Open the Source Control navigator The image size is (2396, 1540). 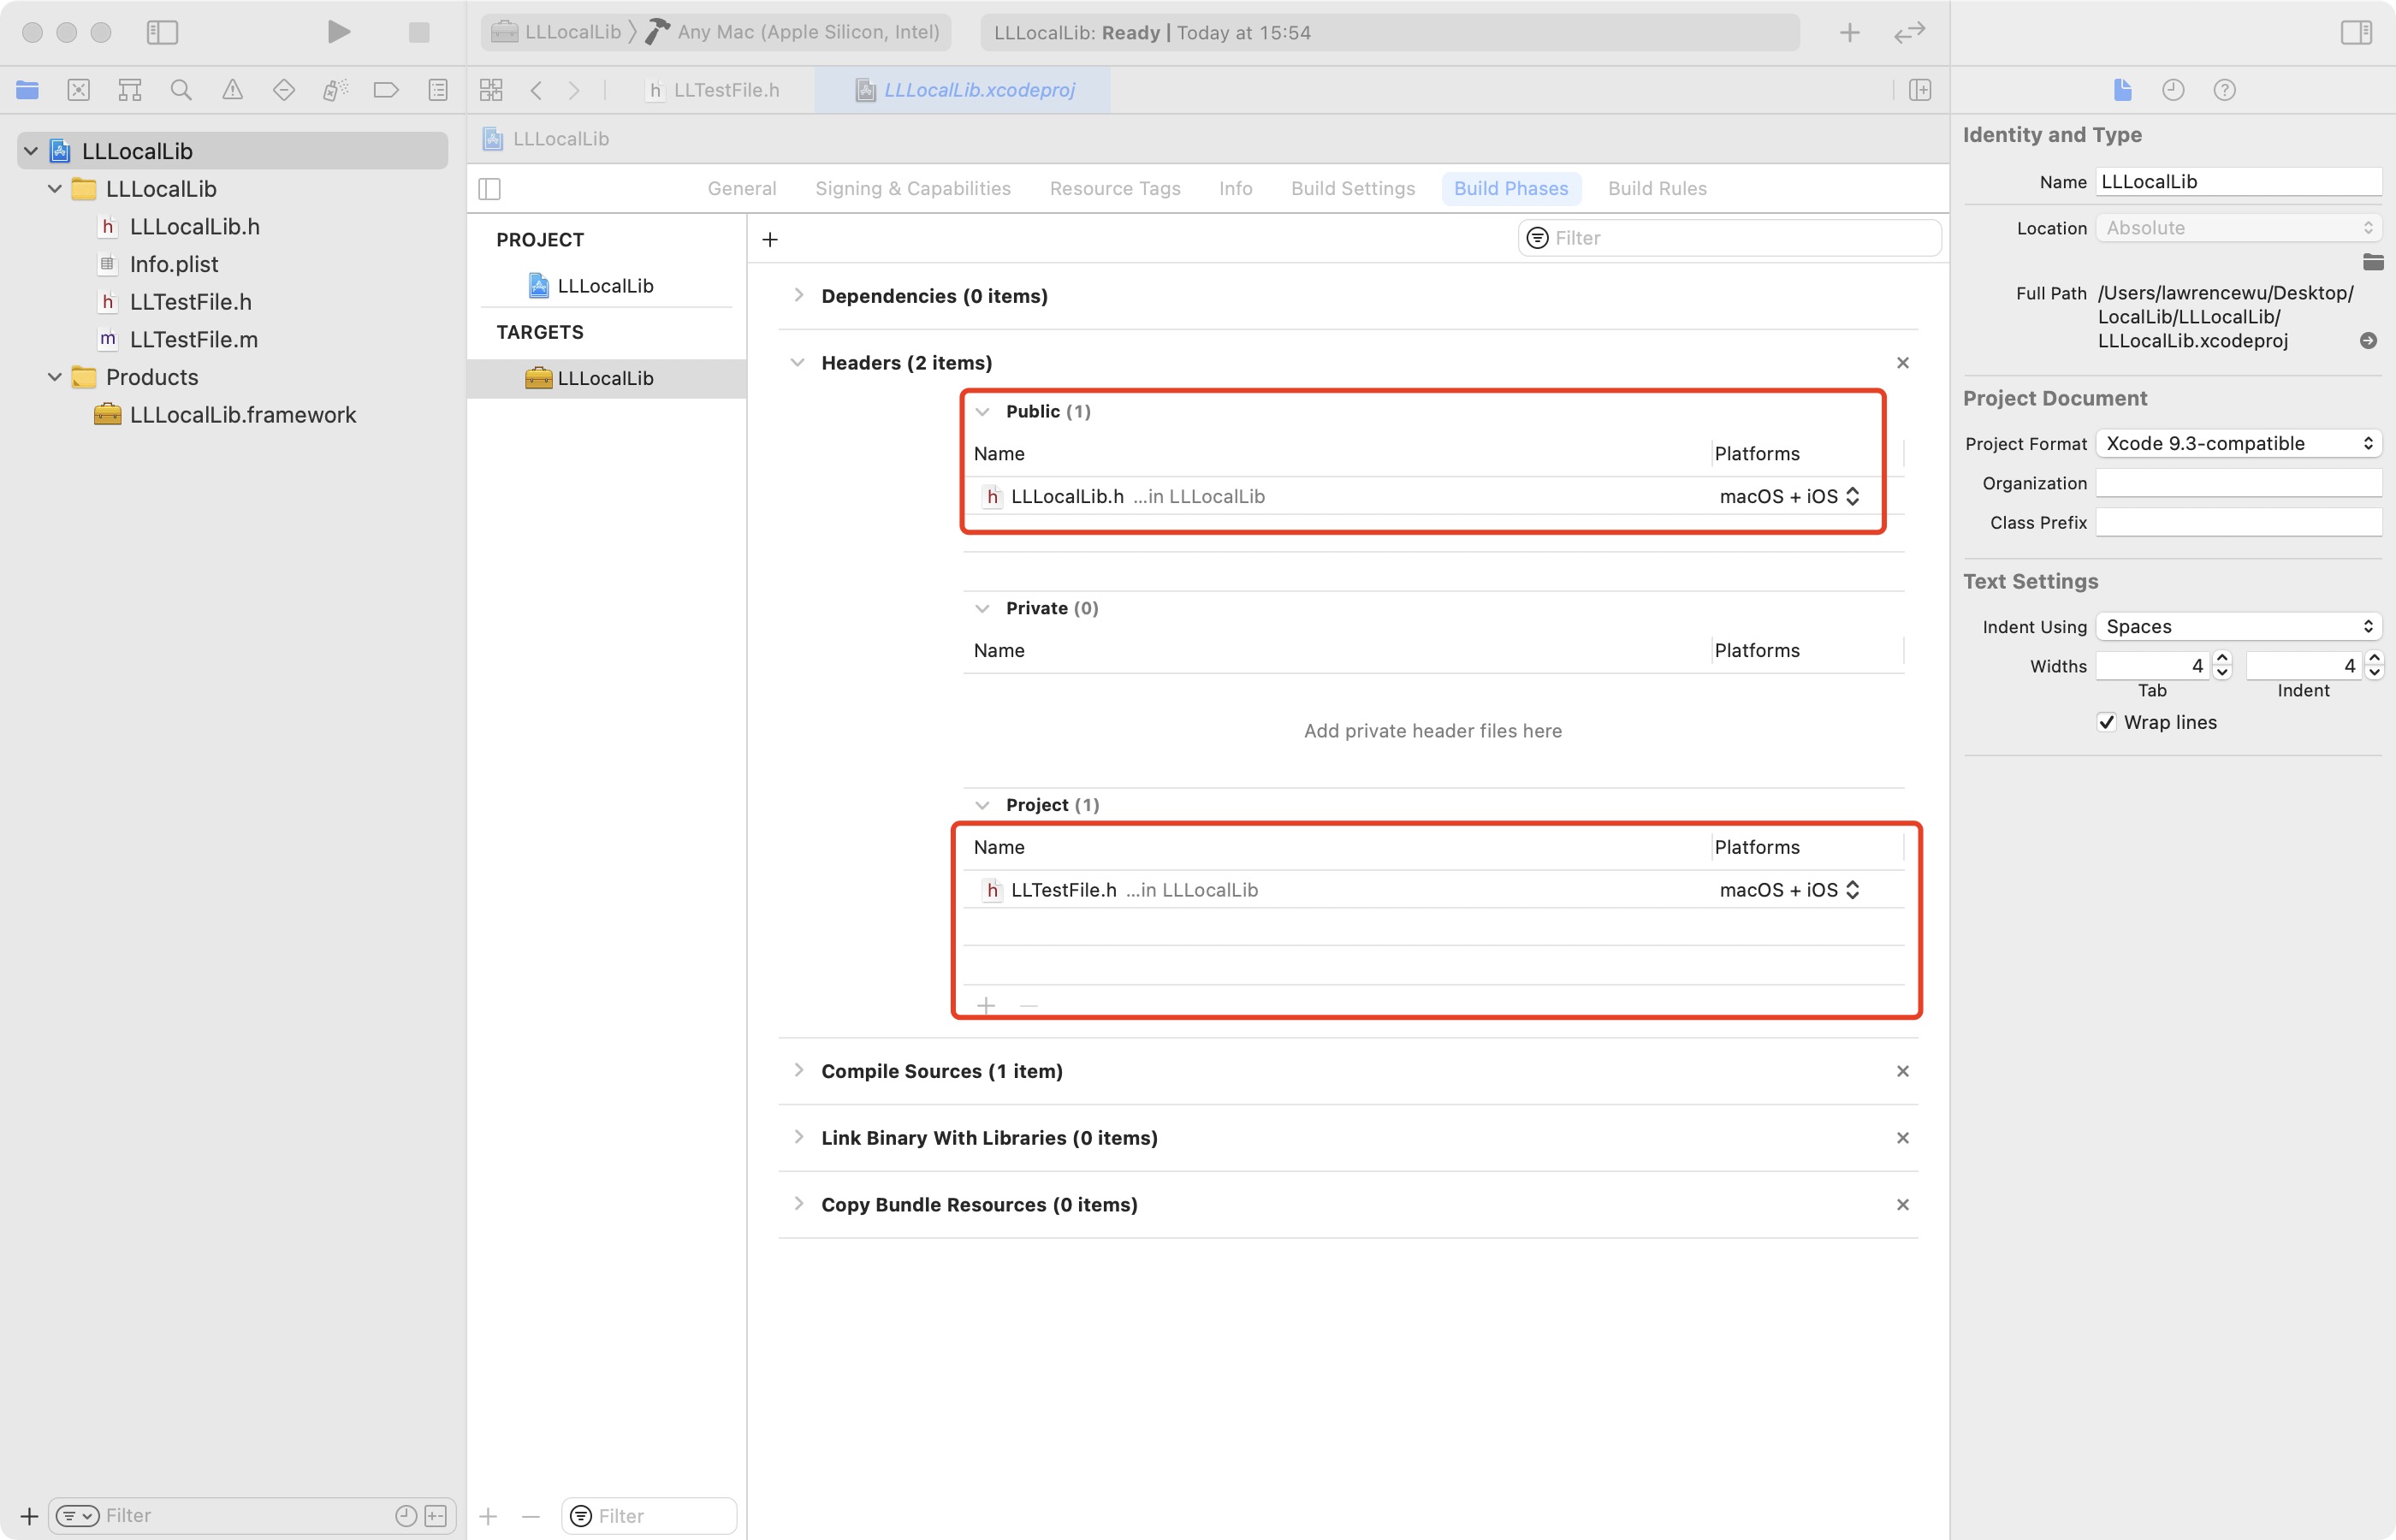[79, 90]
